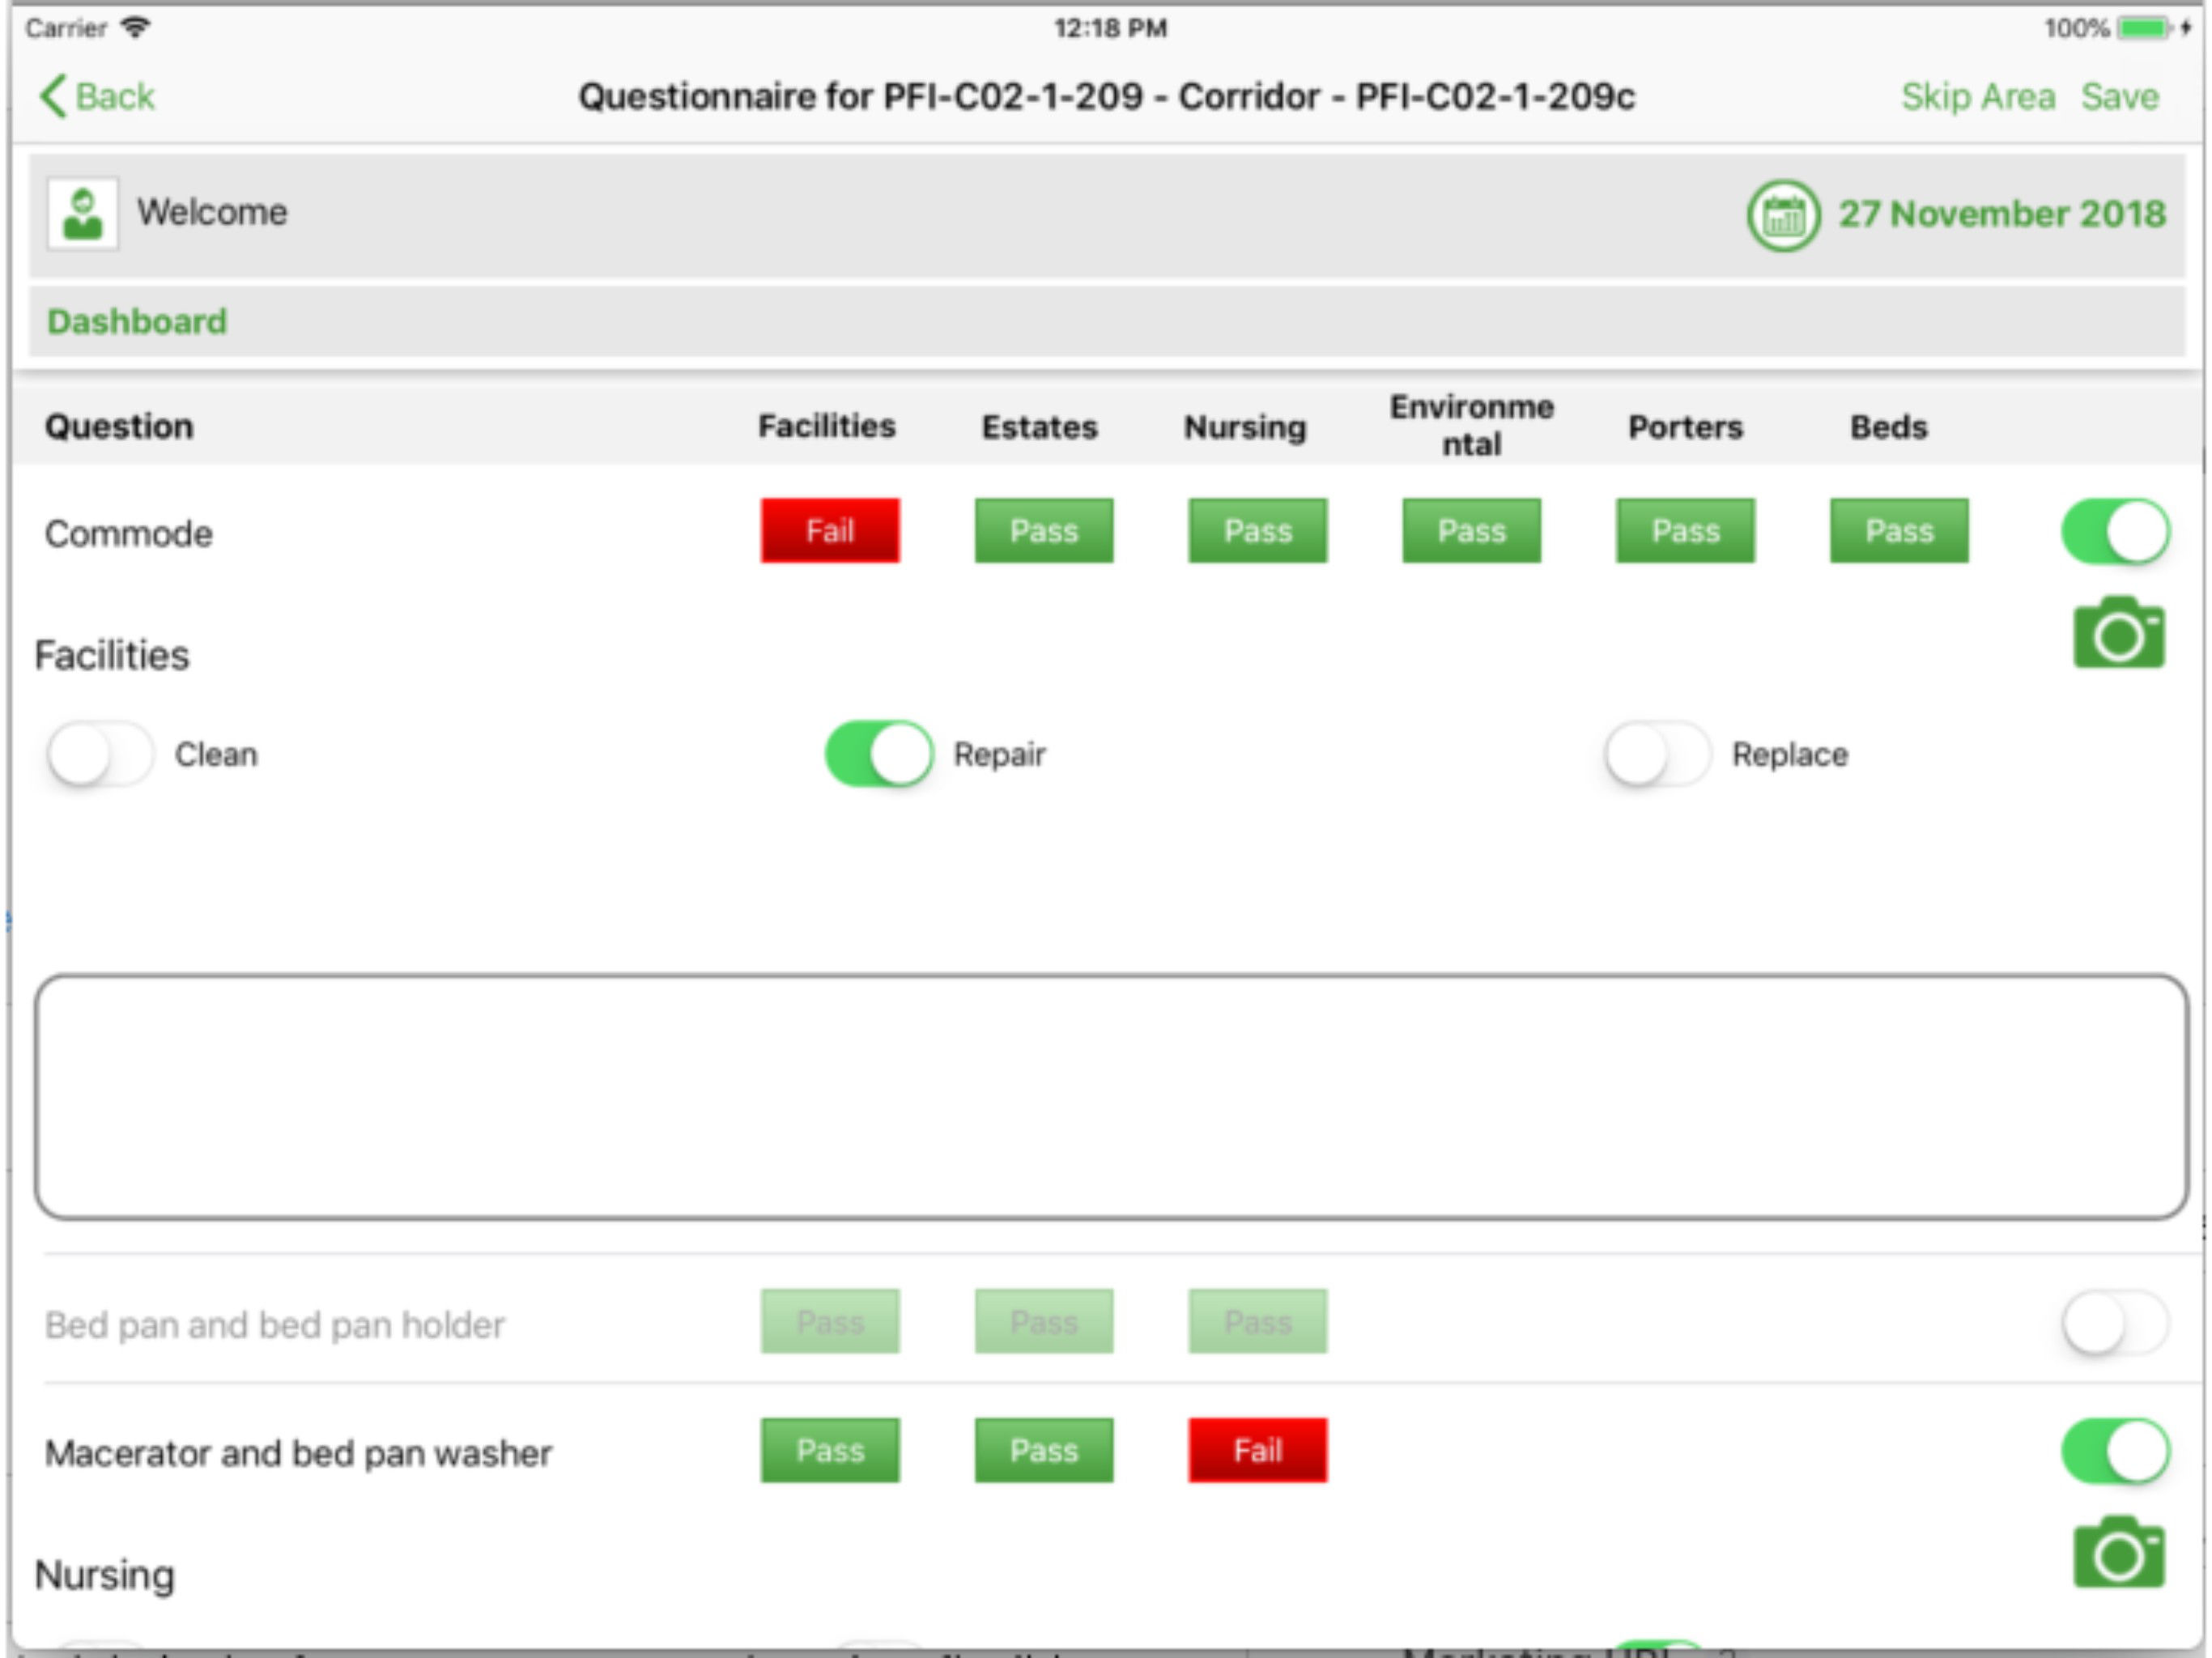Click in the Facilities comments text box

pos(1112,1097)
